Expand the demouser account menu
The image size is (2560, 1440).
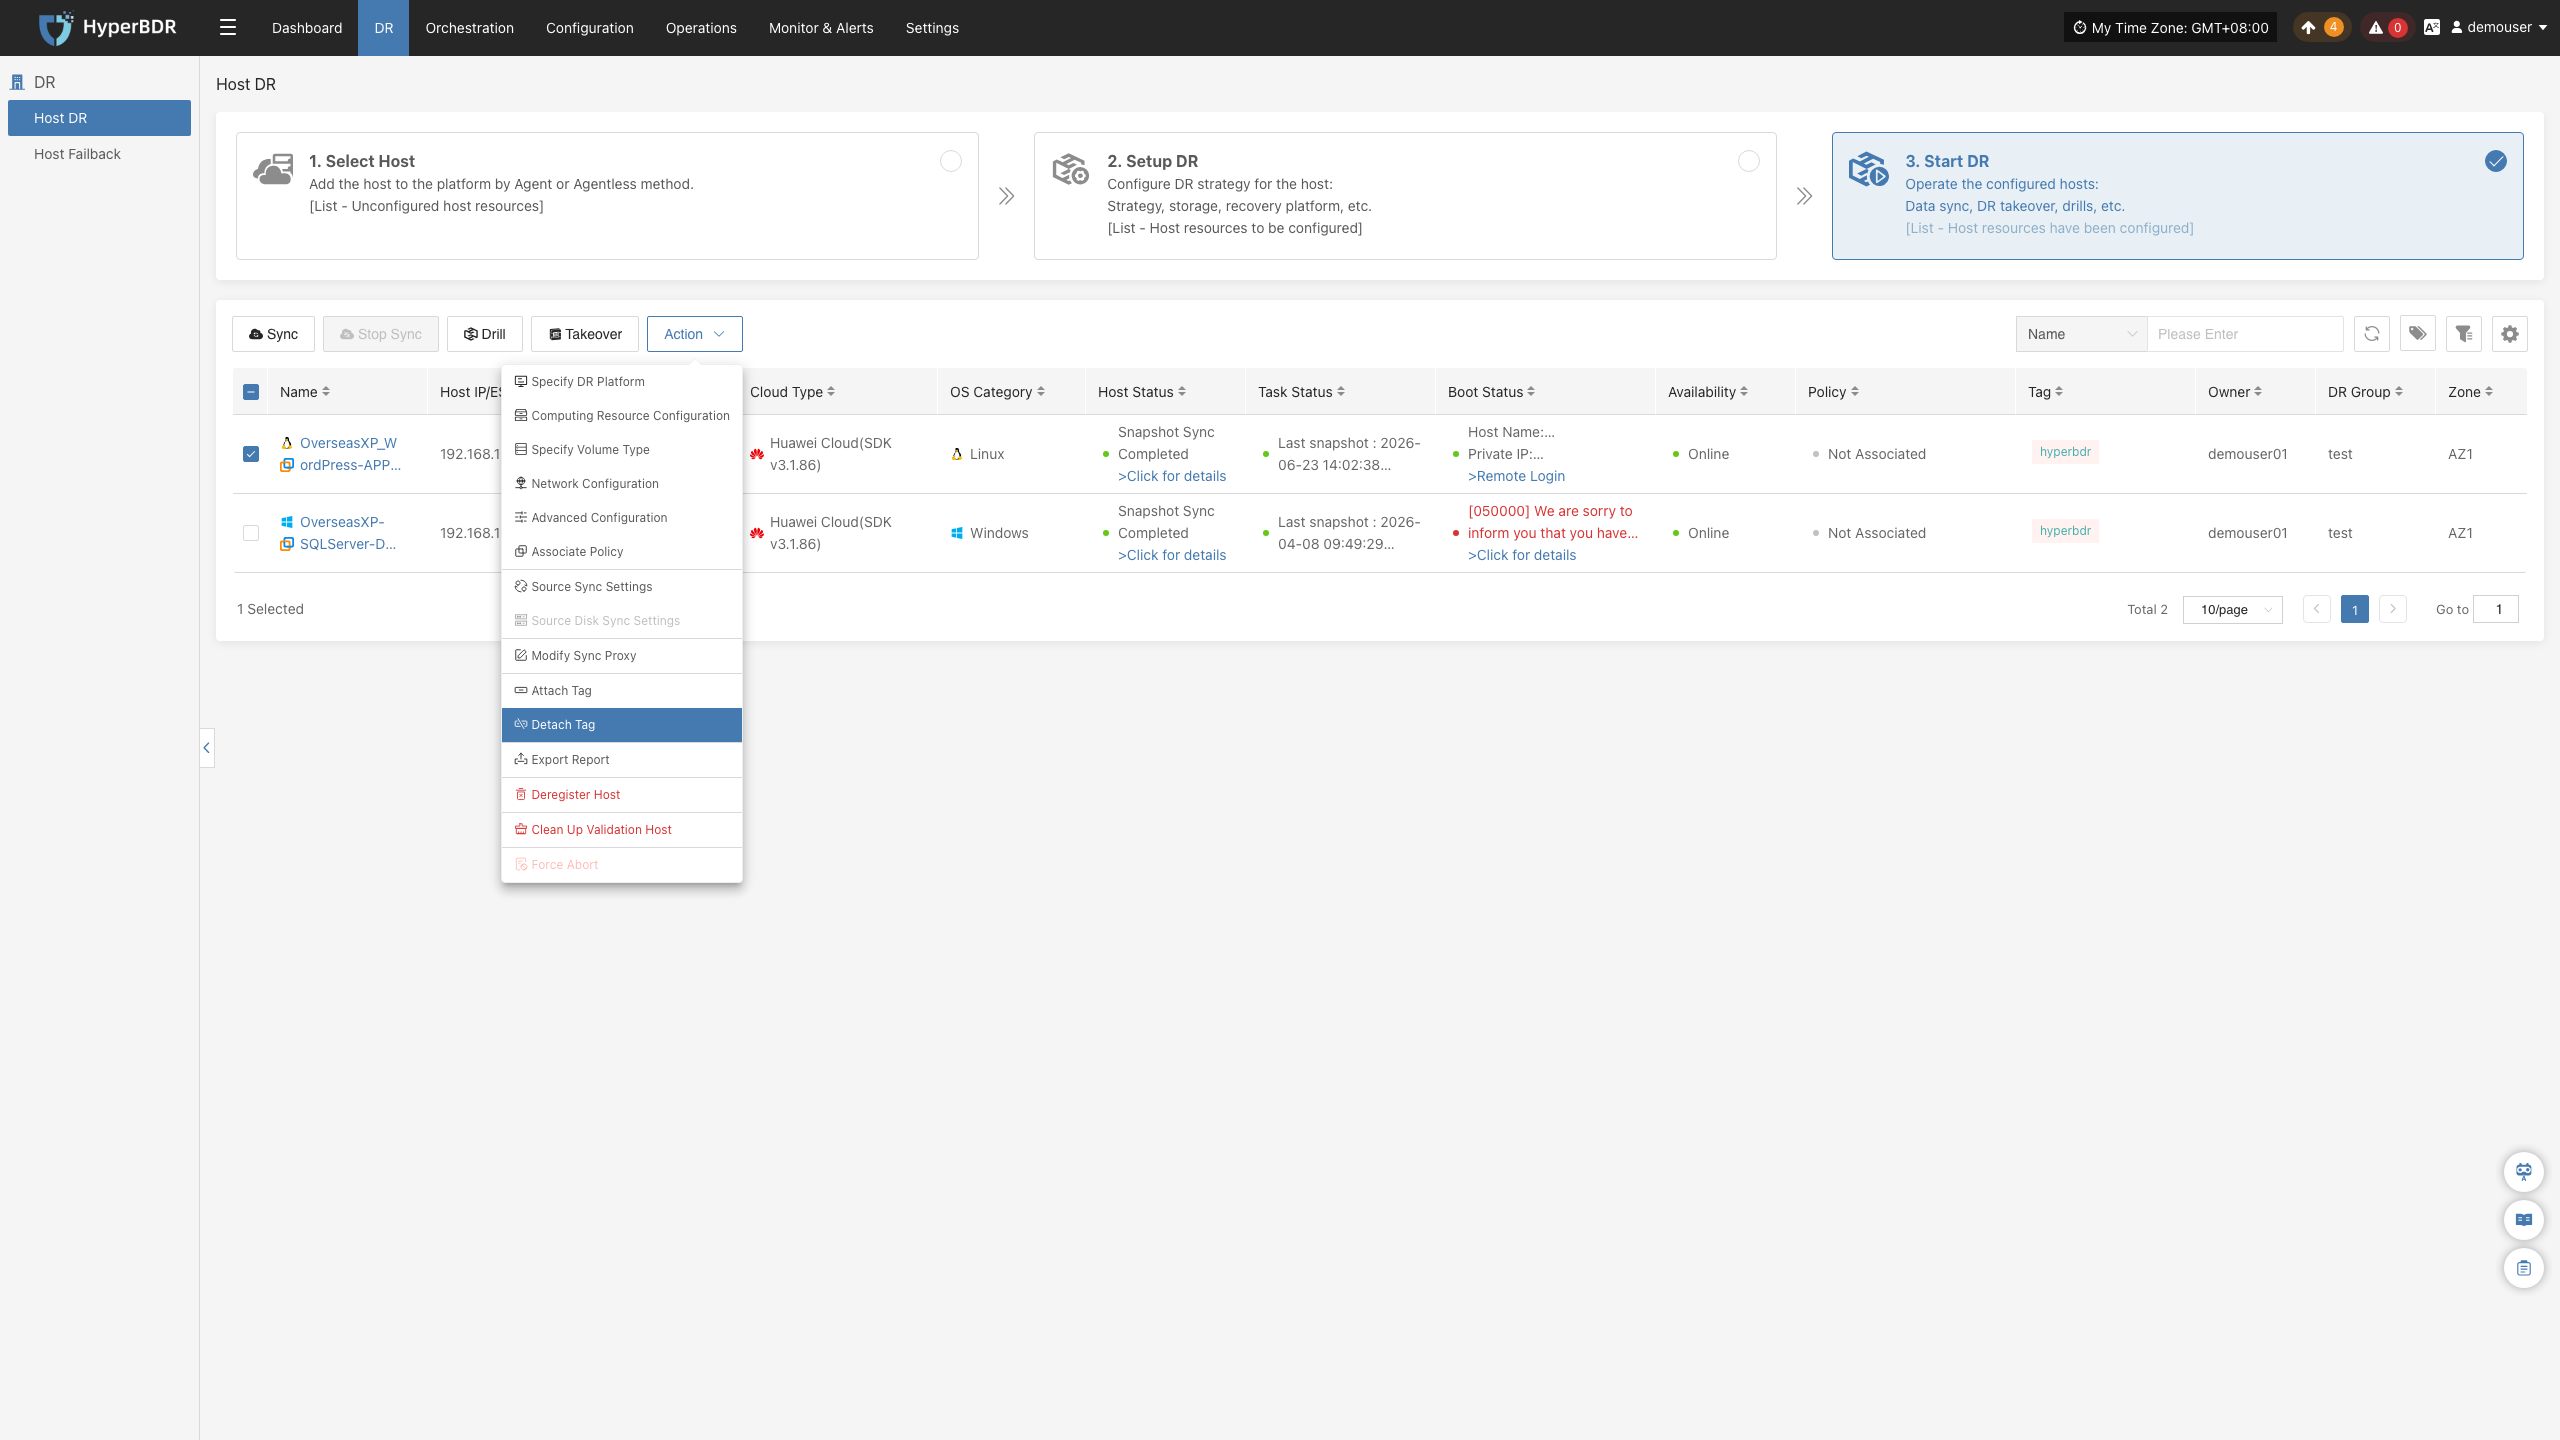click(x=2499, y=28)
